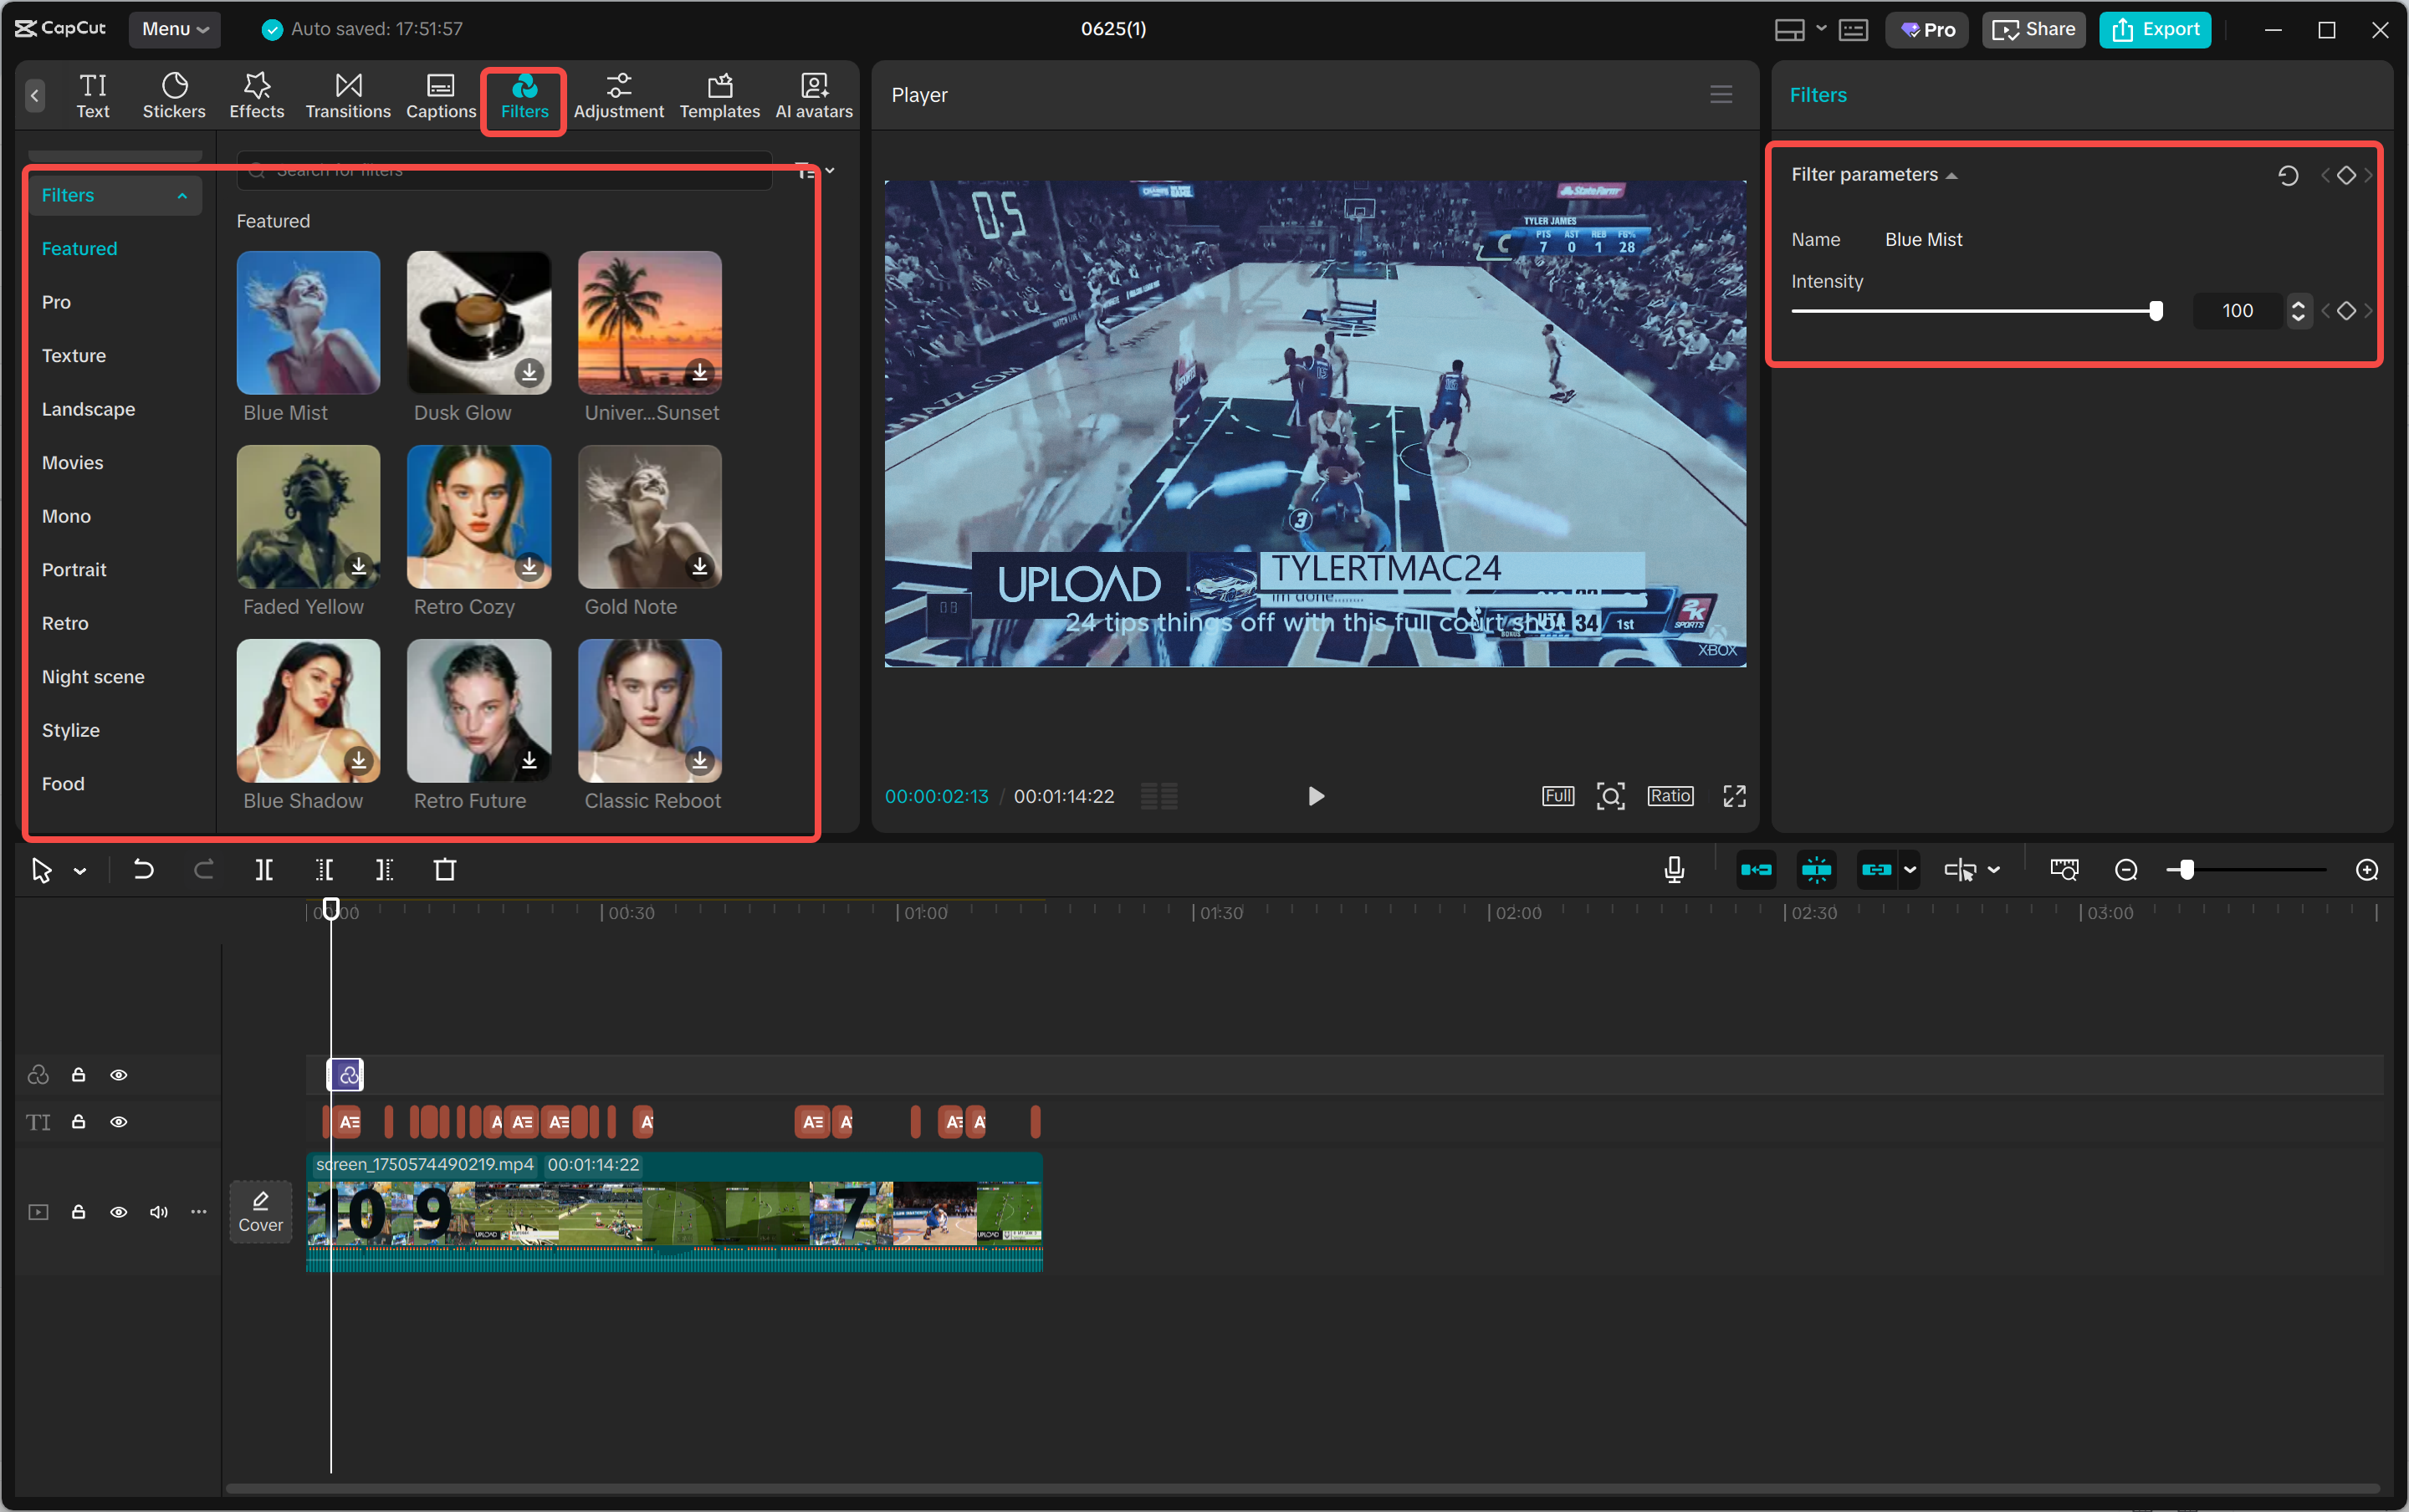2409x1512 pixels.
Task: Click the Undo icon above the timeline
Action: [143, 869]
